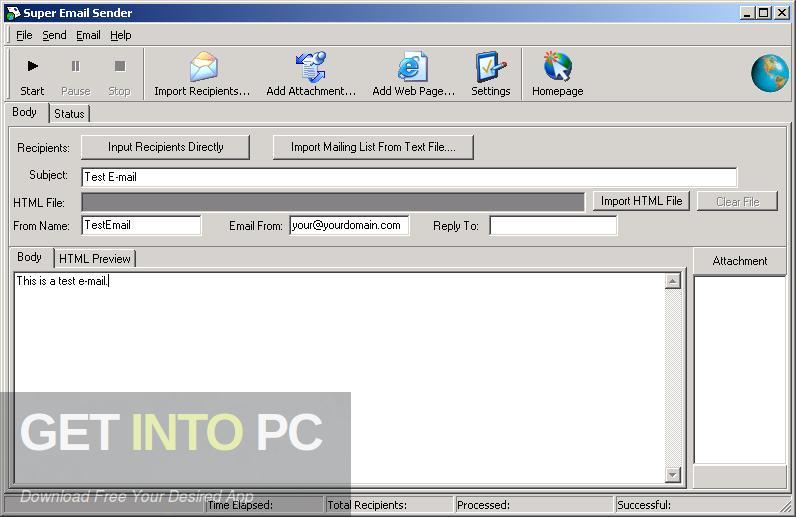Minimize the Super Email Sender window
This screenshot has width=796, height=517.
coord(746,13)
